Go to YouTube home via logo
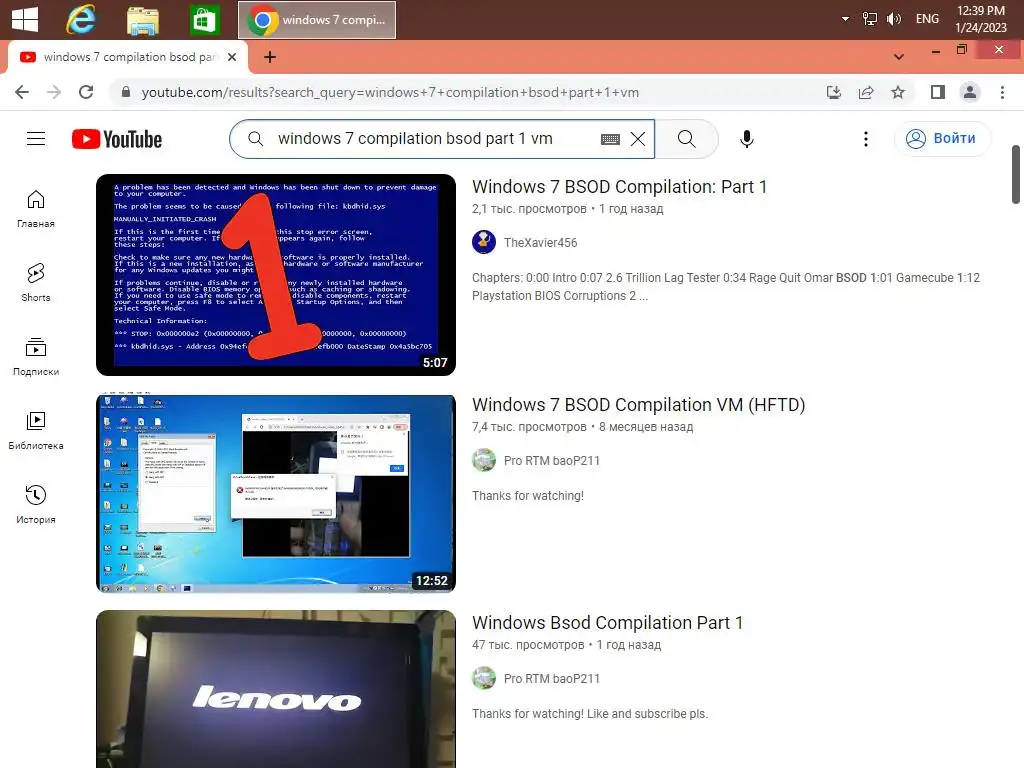 click(117, 139)
